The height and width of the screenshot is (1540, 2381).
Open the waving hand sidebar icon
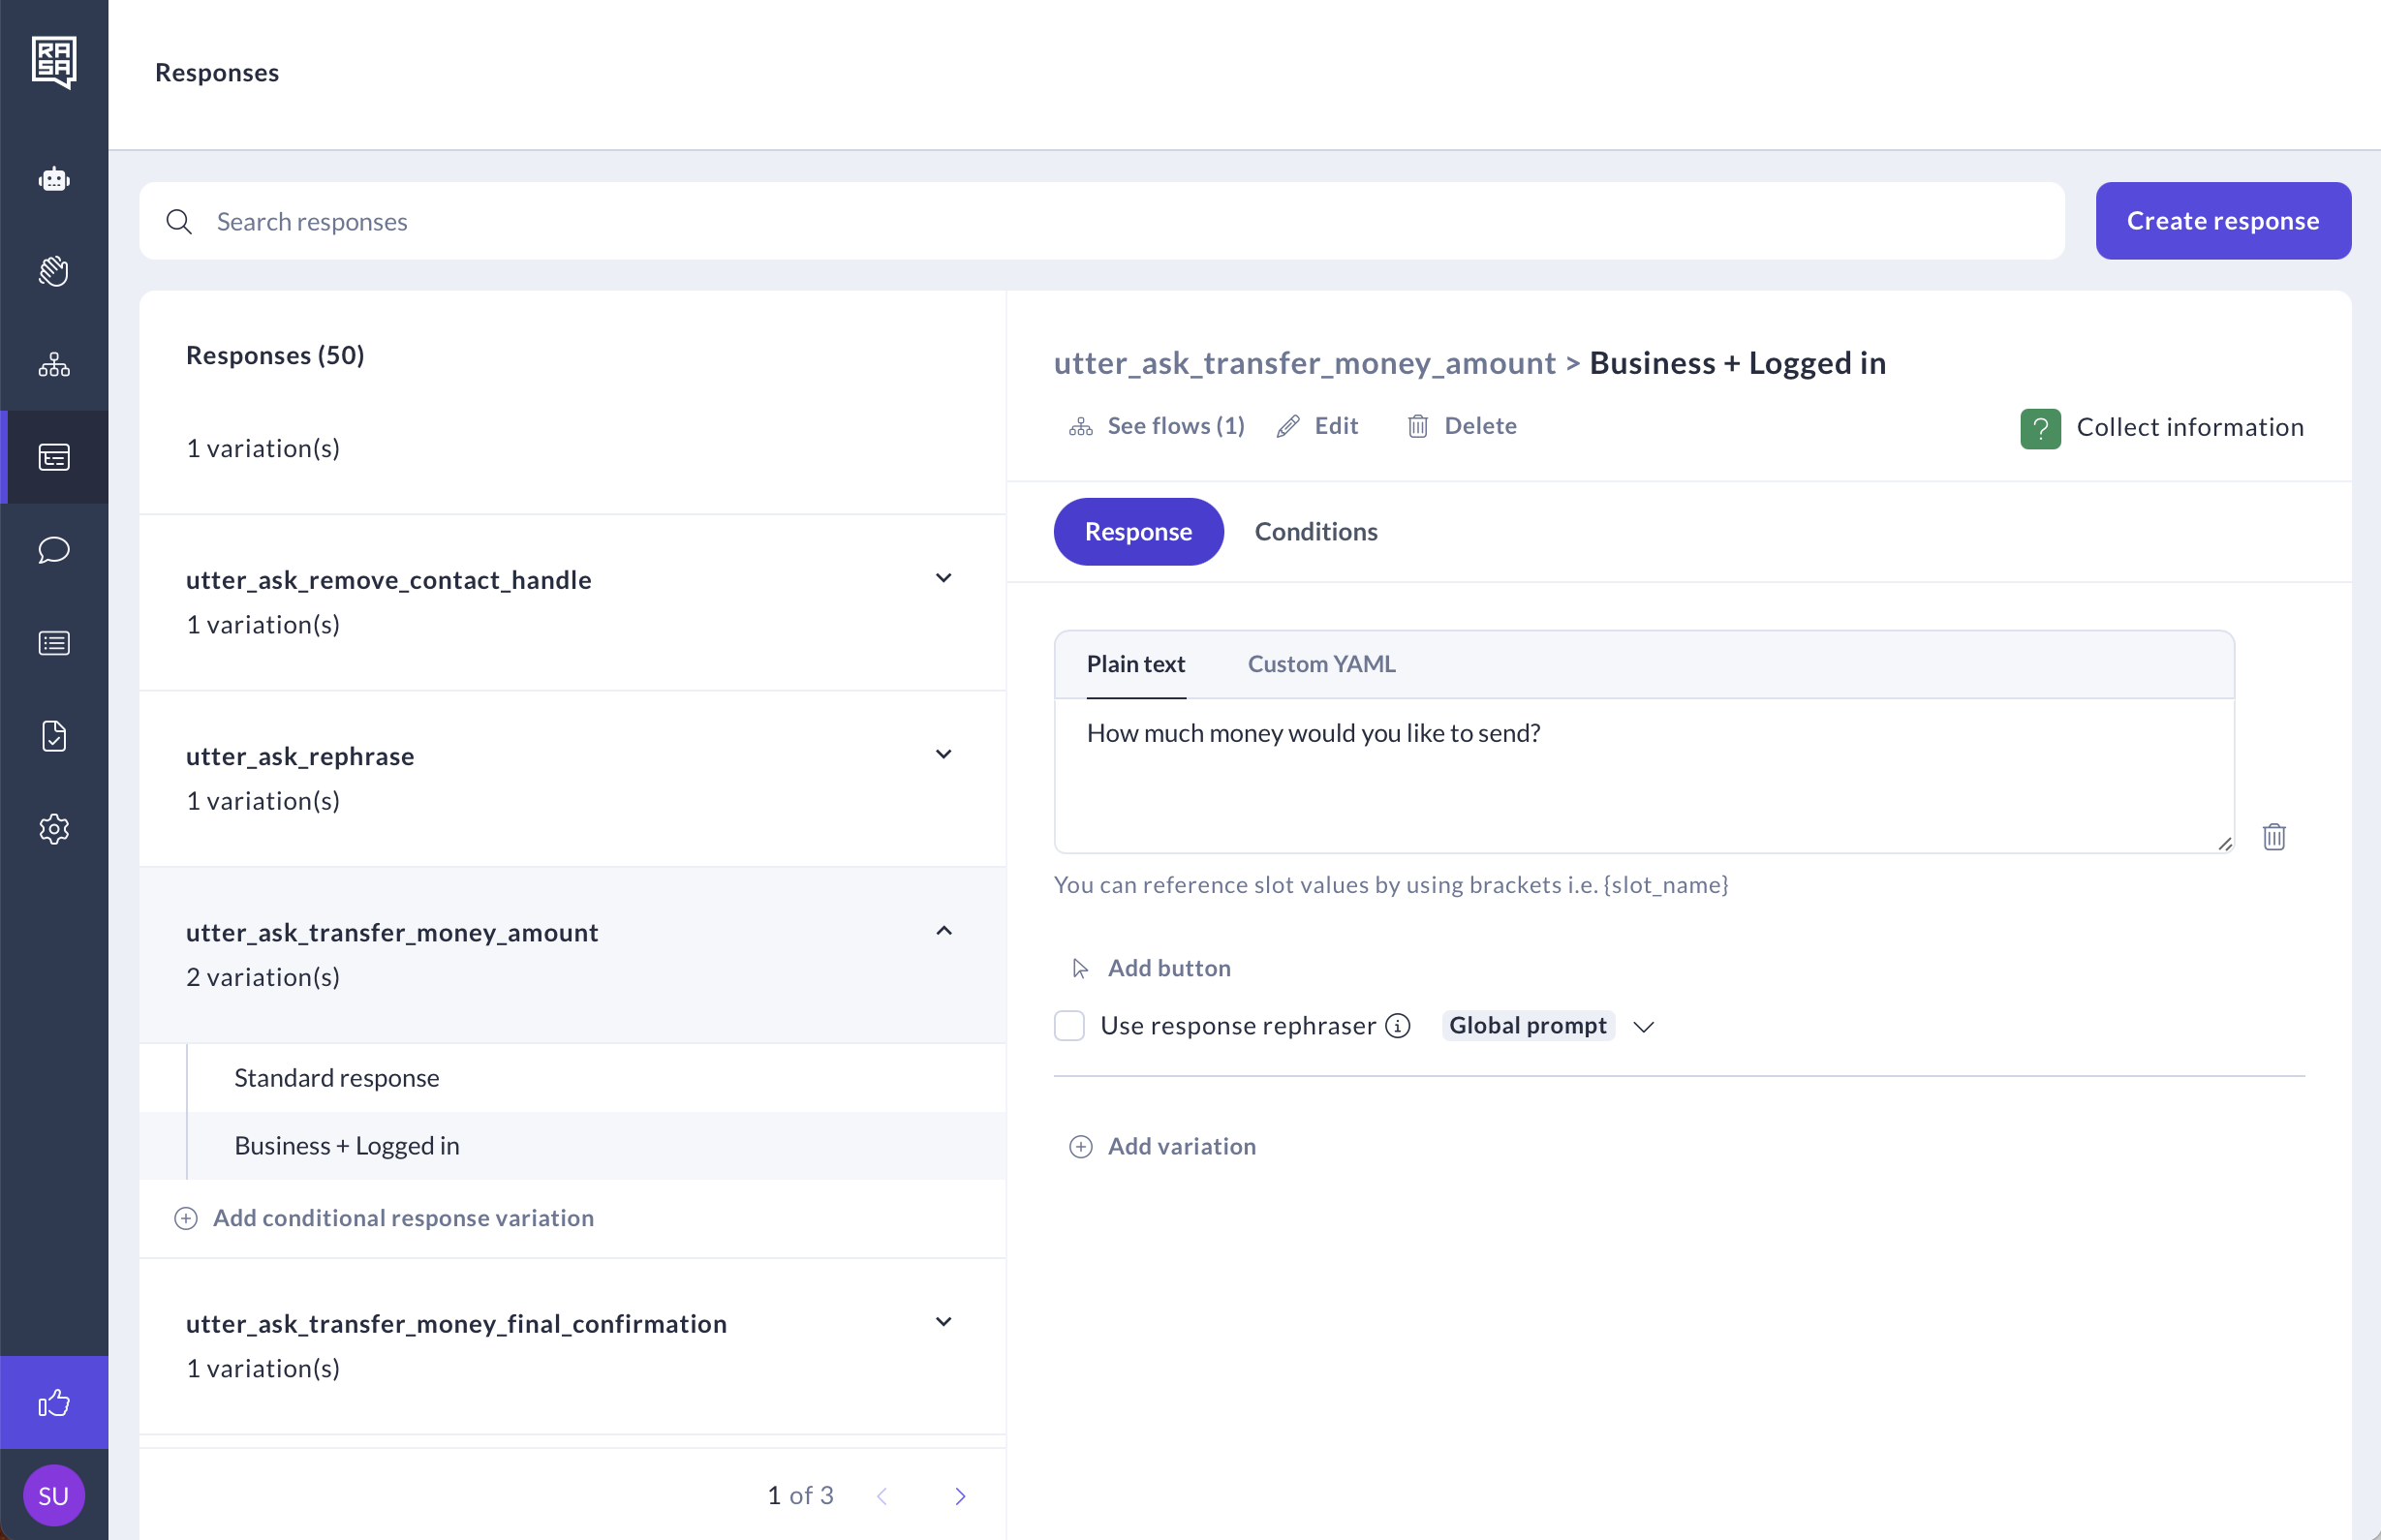(x=54, y=271)
